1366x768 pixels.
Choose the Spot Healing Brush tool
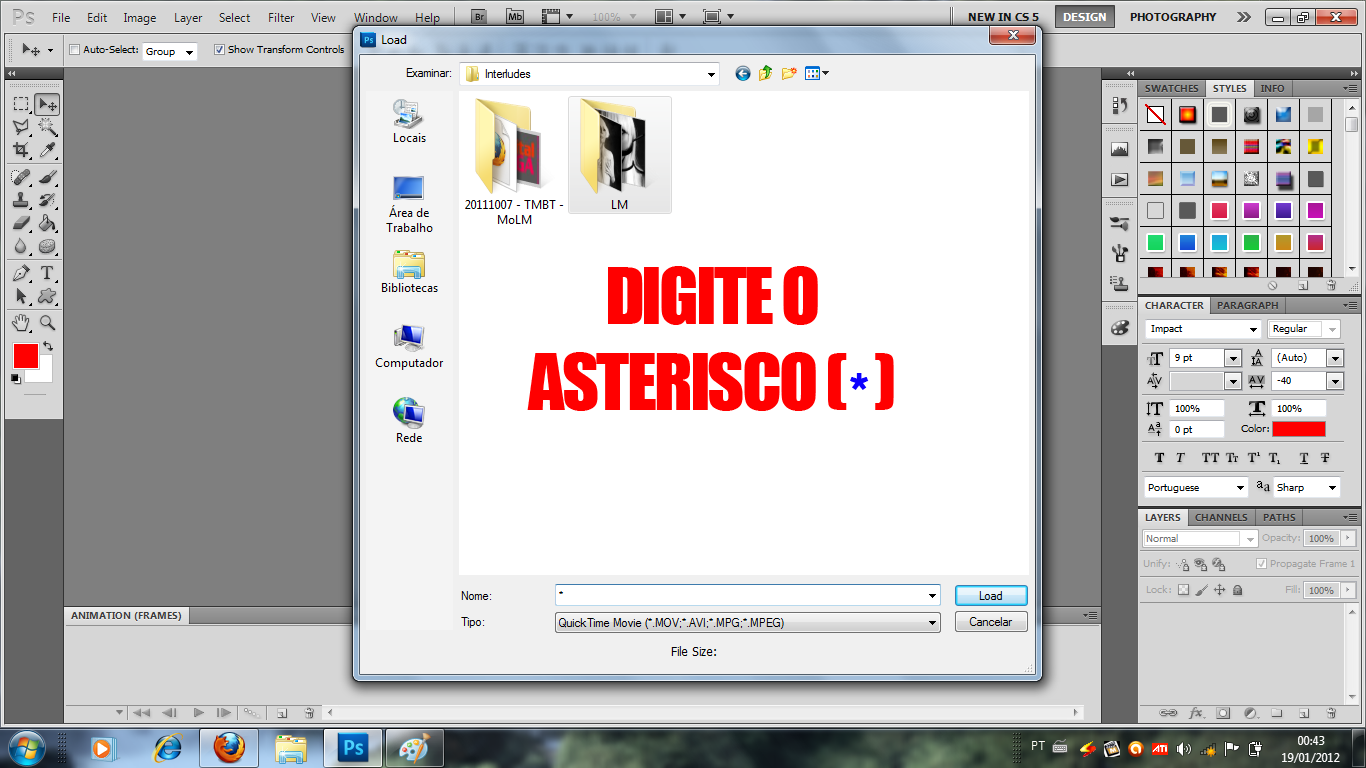(21, 177)
